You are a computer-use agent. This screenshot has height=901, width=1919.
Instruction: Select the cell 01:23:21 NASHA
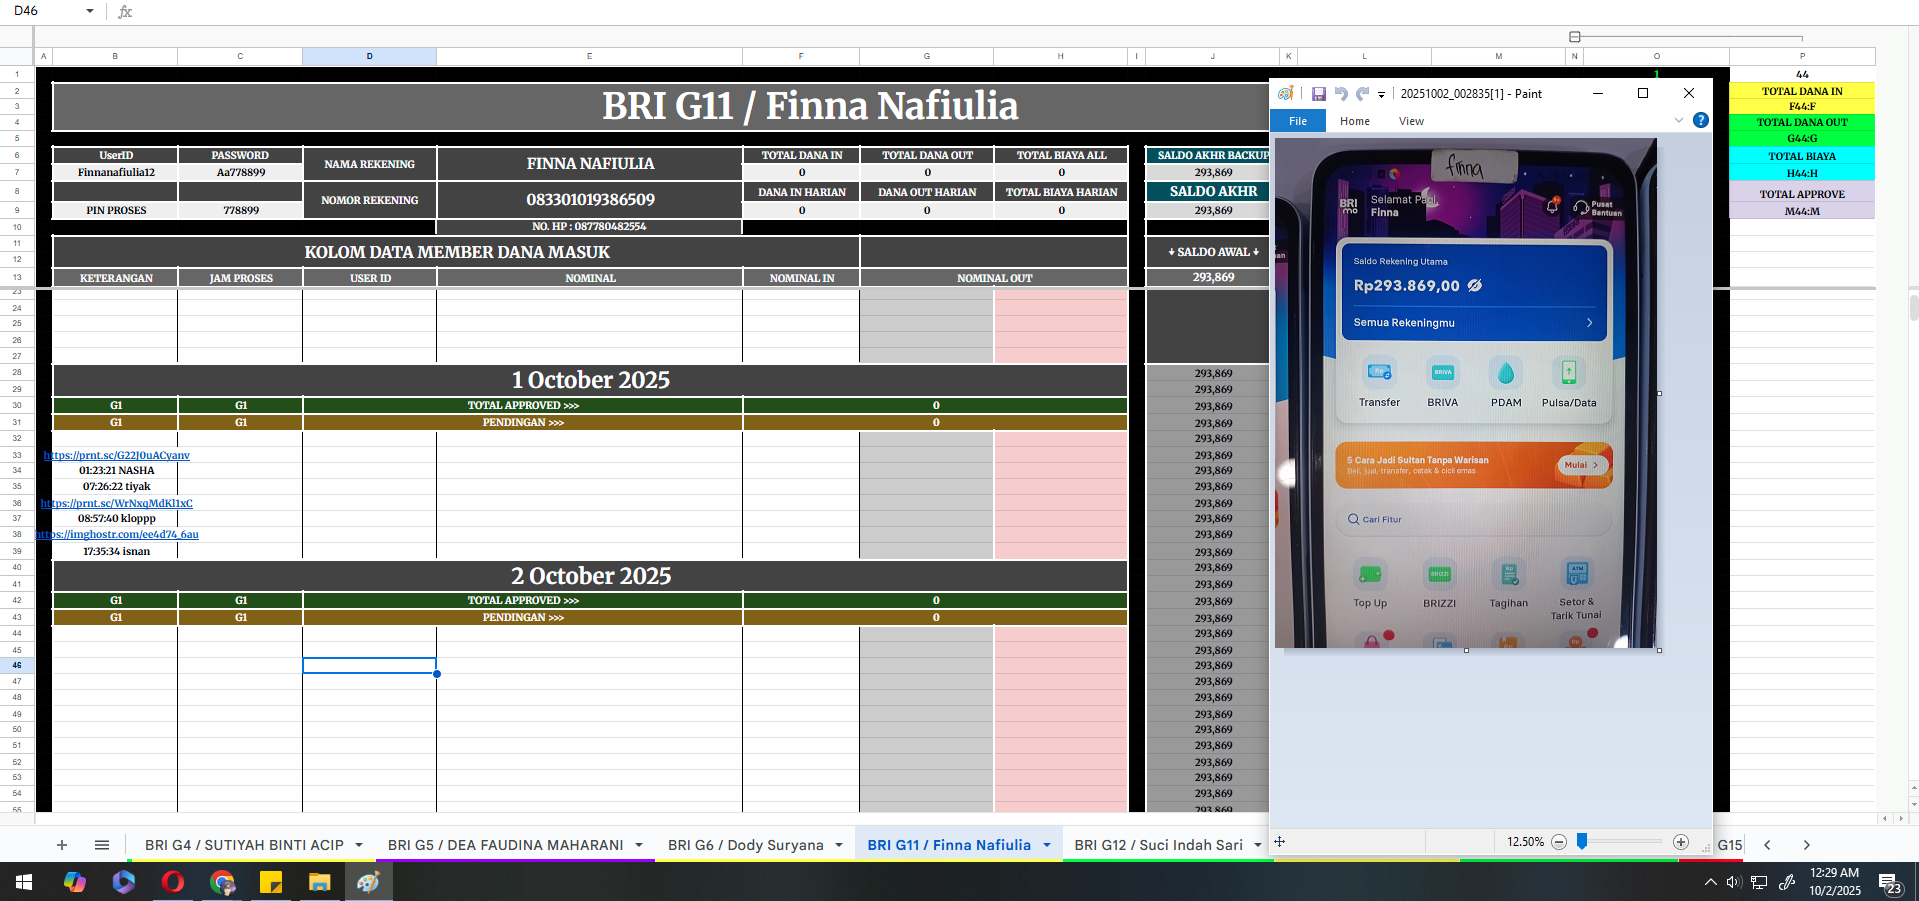[116, 470]
